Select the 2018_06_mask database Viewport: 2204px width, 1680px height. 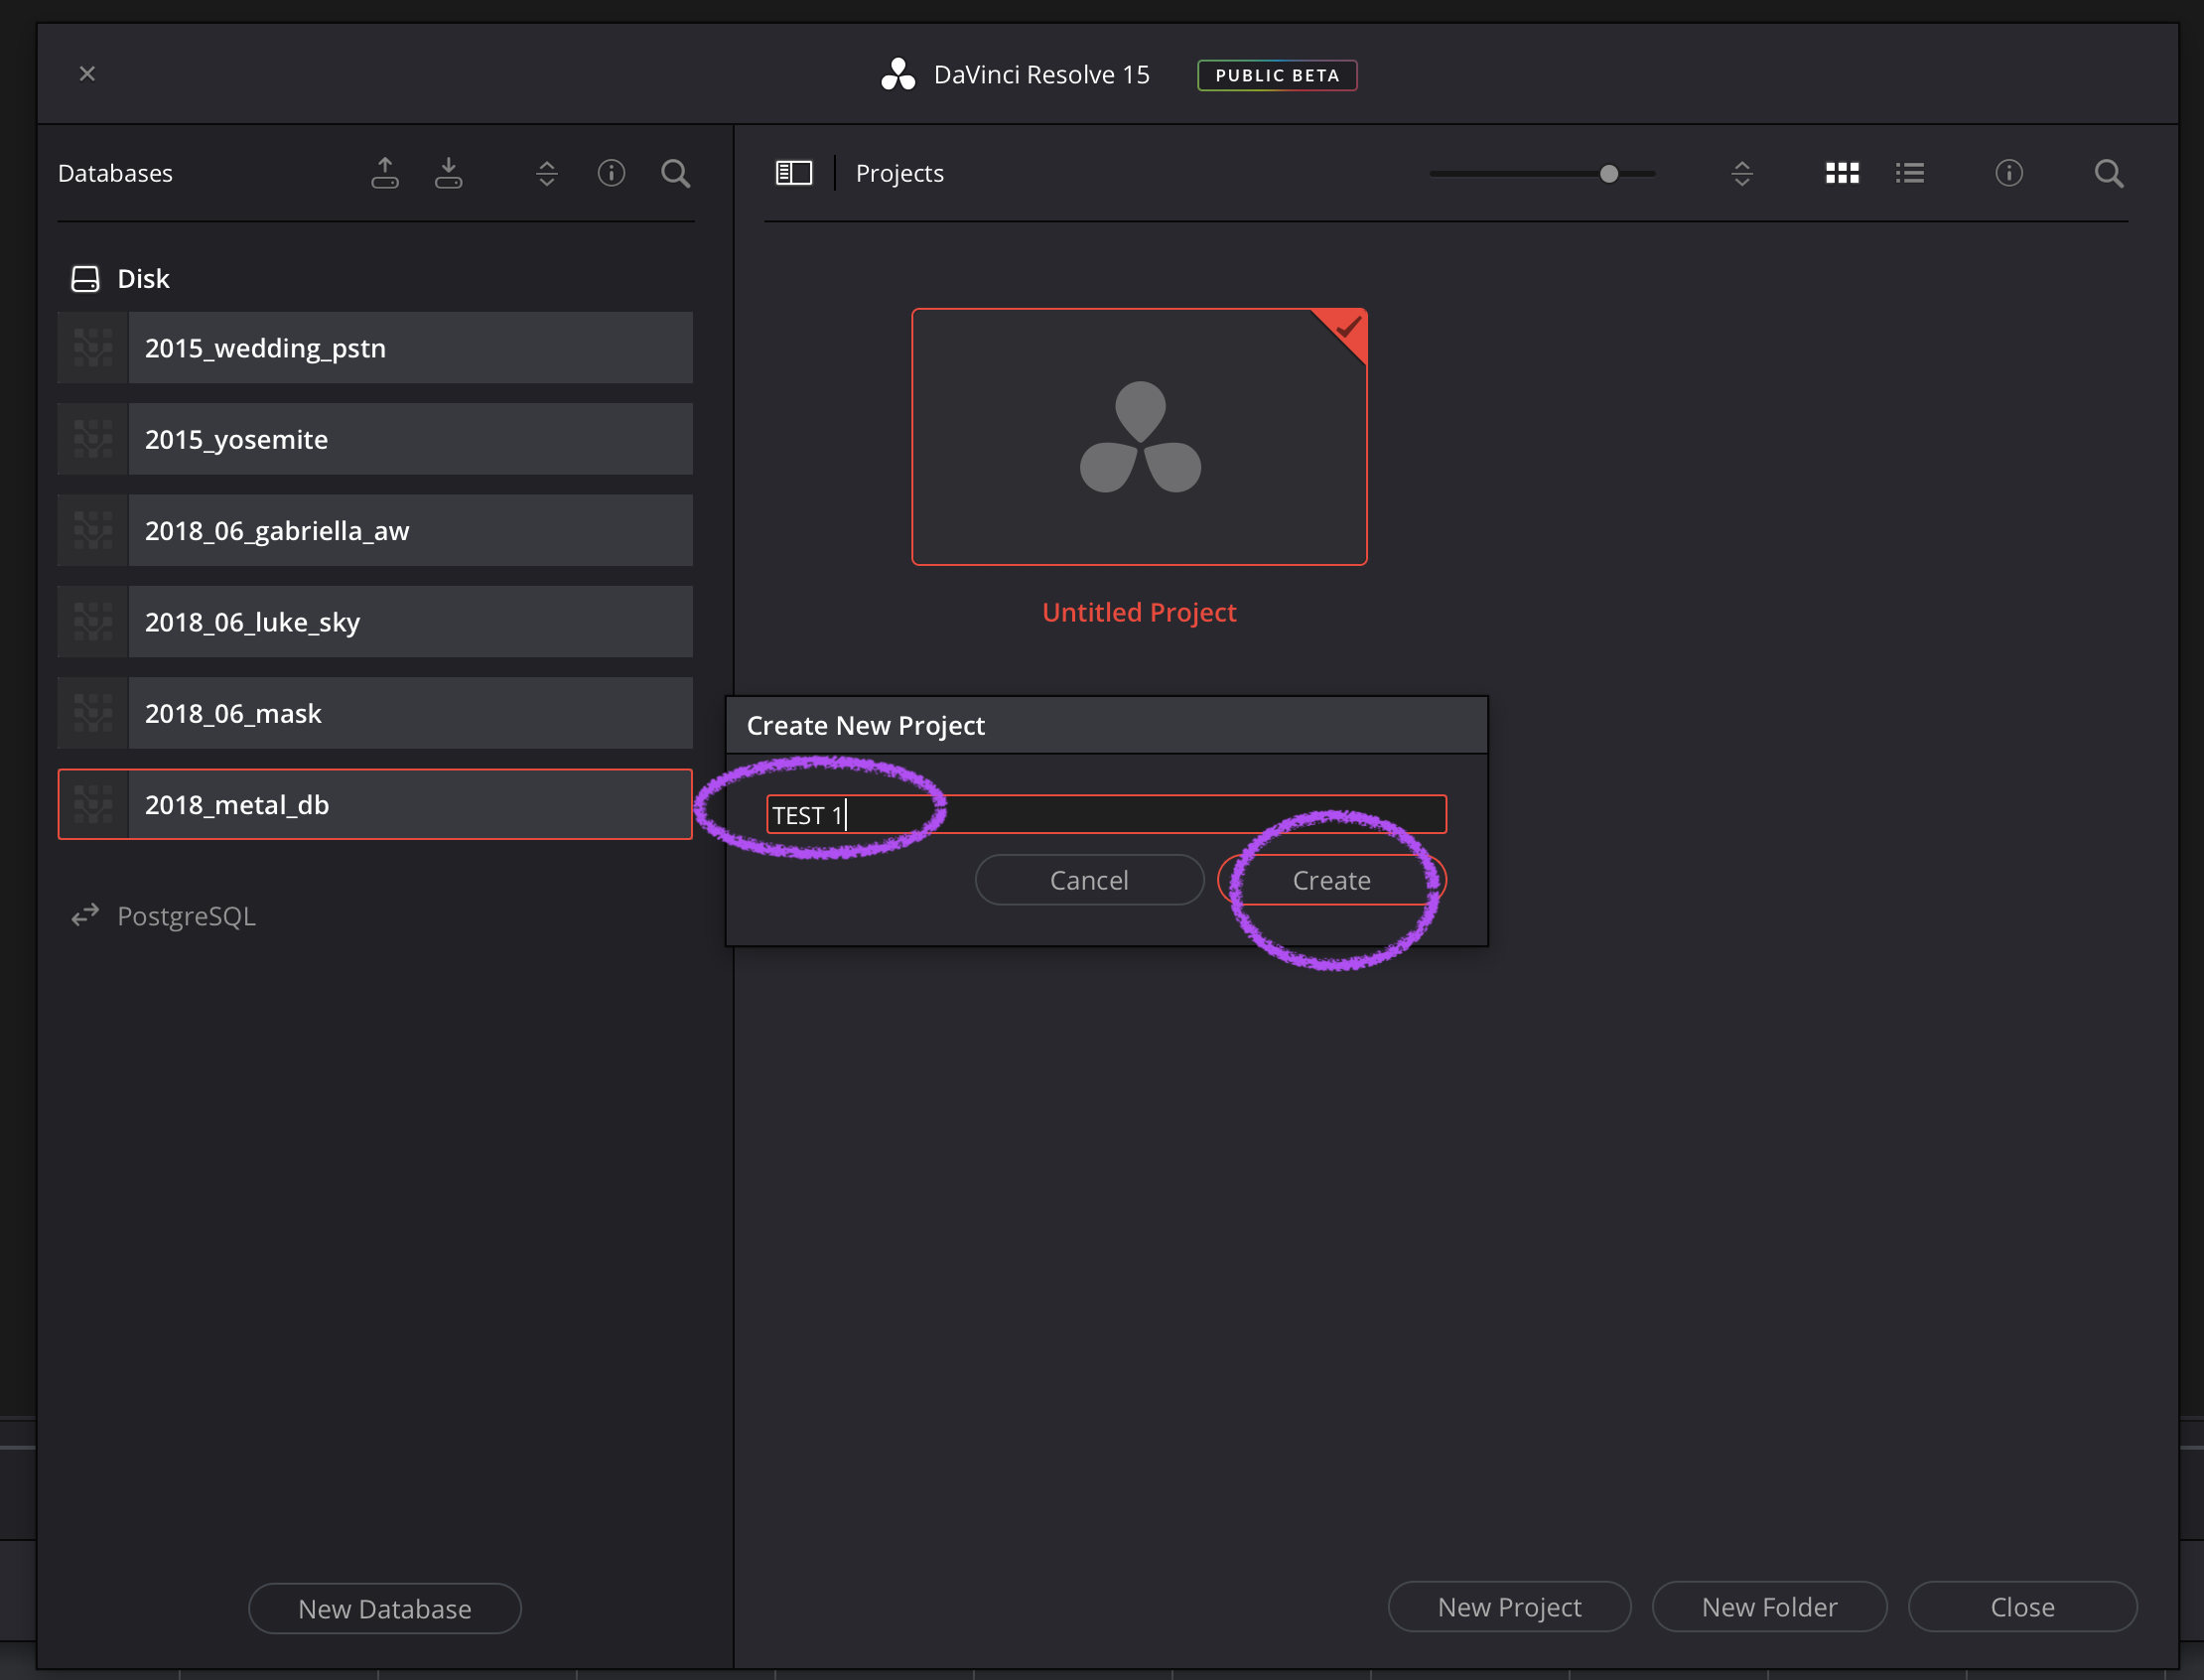[375, 713]
